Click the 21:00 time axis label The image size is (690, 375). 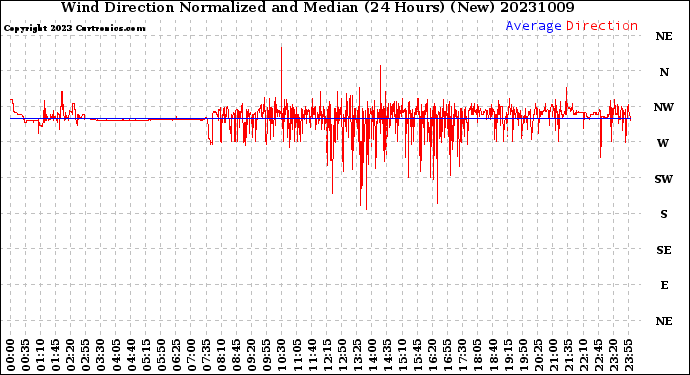tap(553, 355)
